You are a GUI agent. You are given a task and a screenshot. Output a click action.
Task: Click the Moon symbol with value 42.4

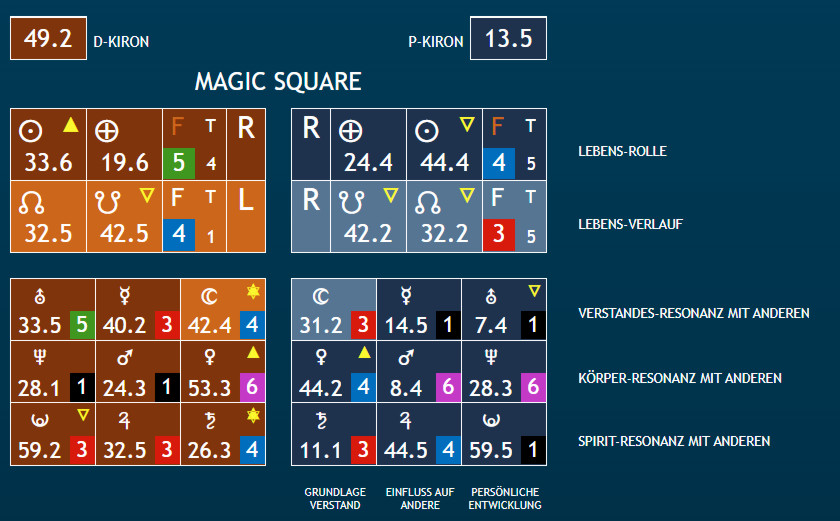[209, 295]
